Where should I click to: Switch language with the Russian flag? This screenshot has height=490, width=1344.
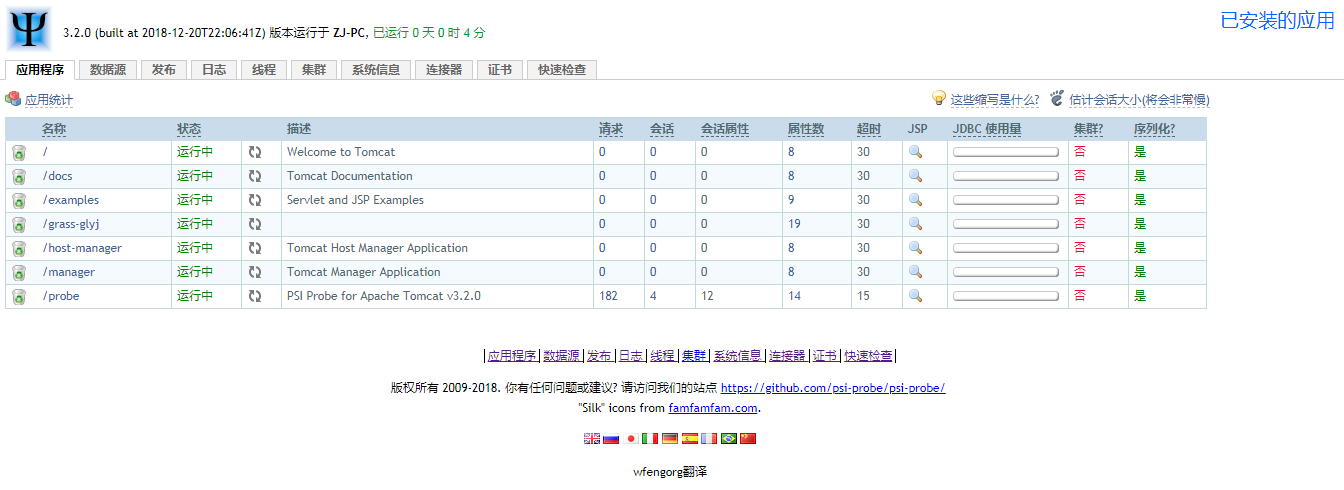point(611,438)
